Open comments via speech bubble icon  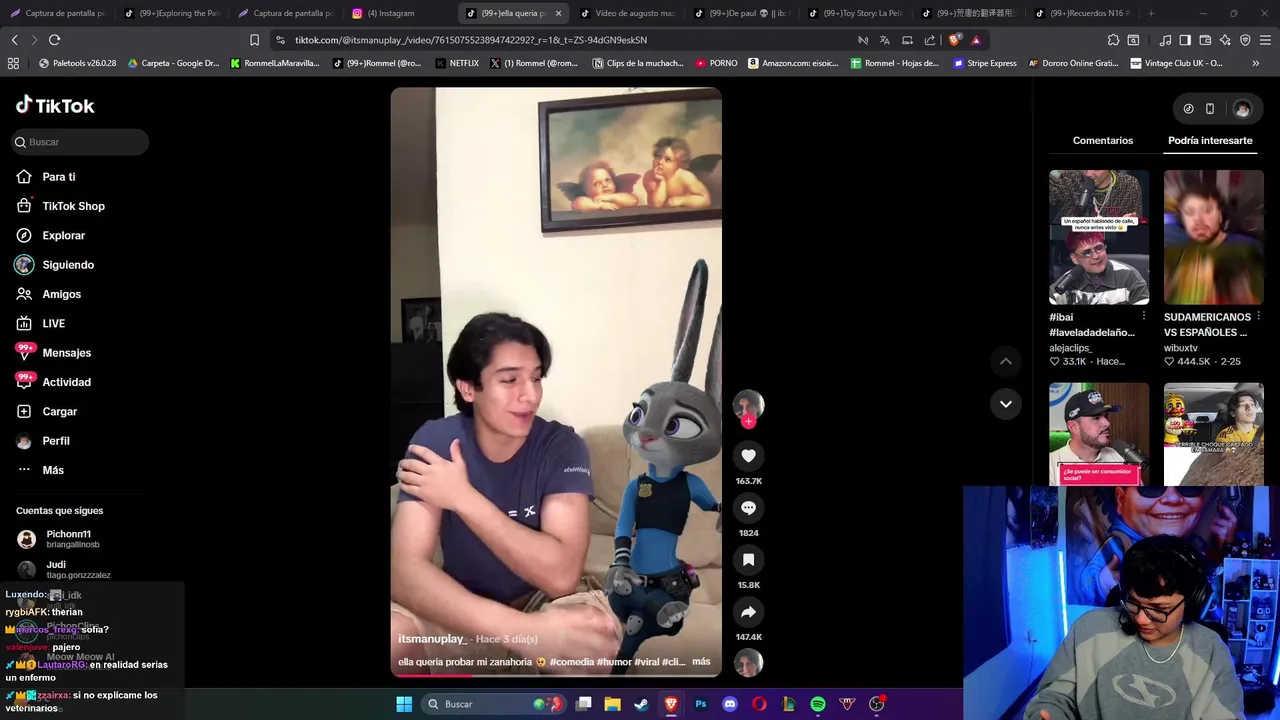tap(748, 508)
